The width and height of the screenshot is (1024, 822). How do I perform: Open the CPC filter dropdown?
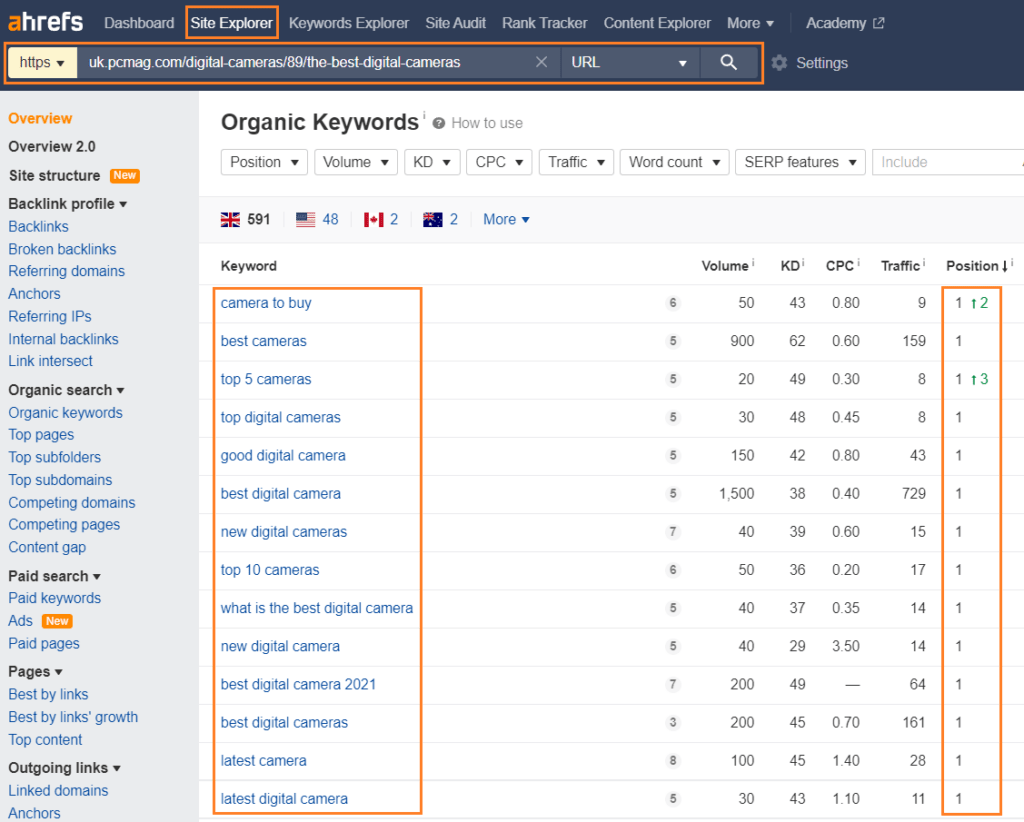pos(499,162)
